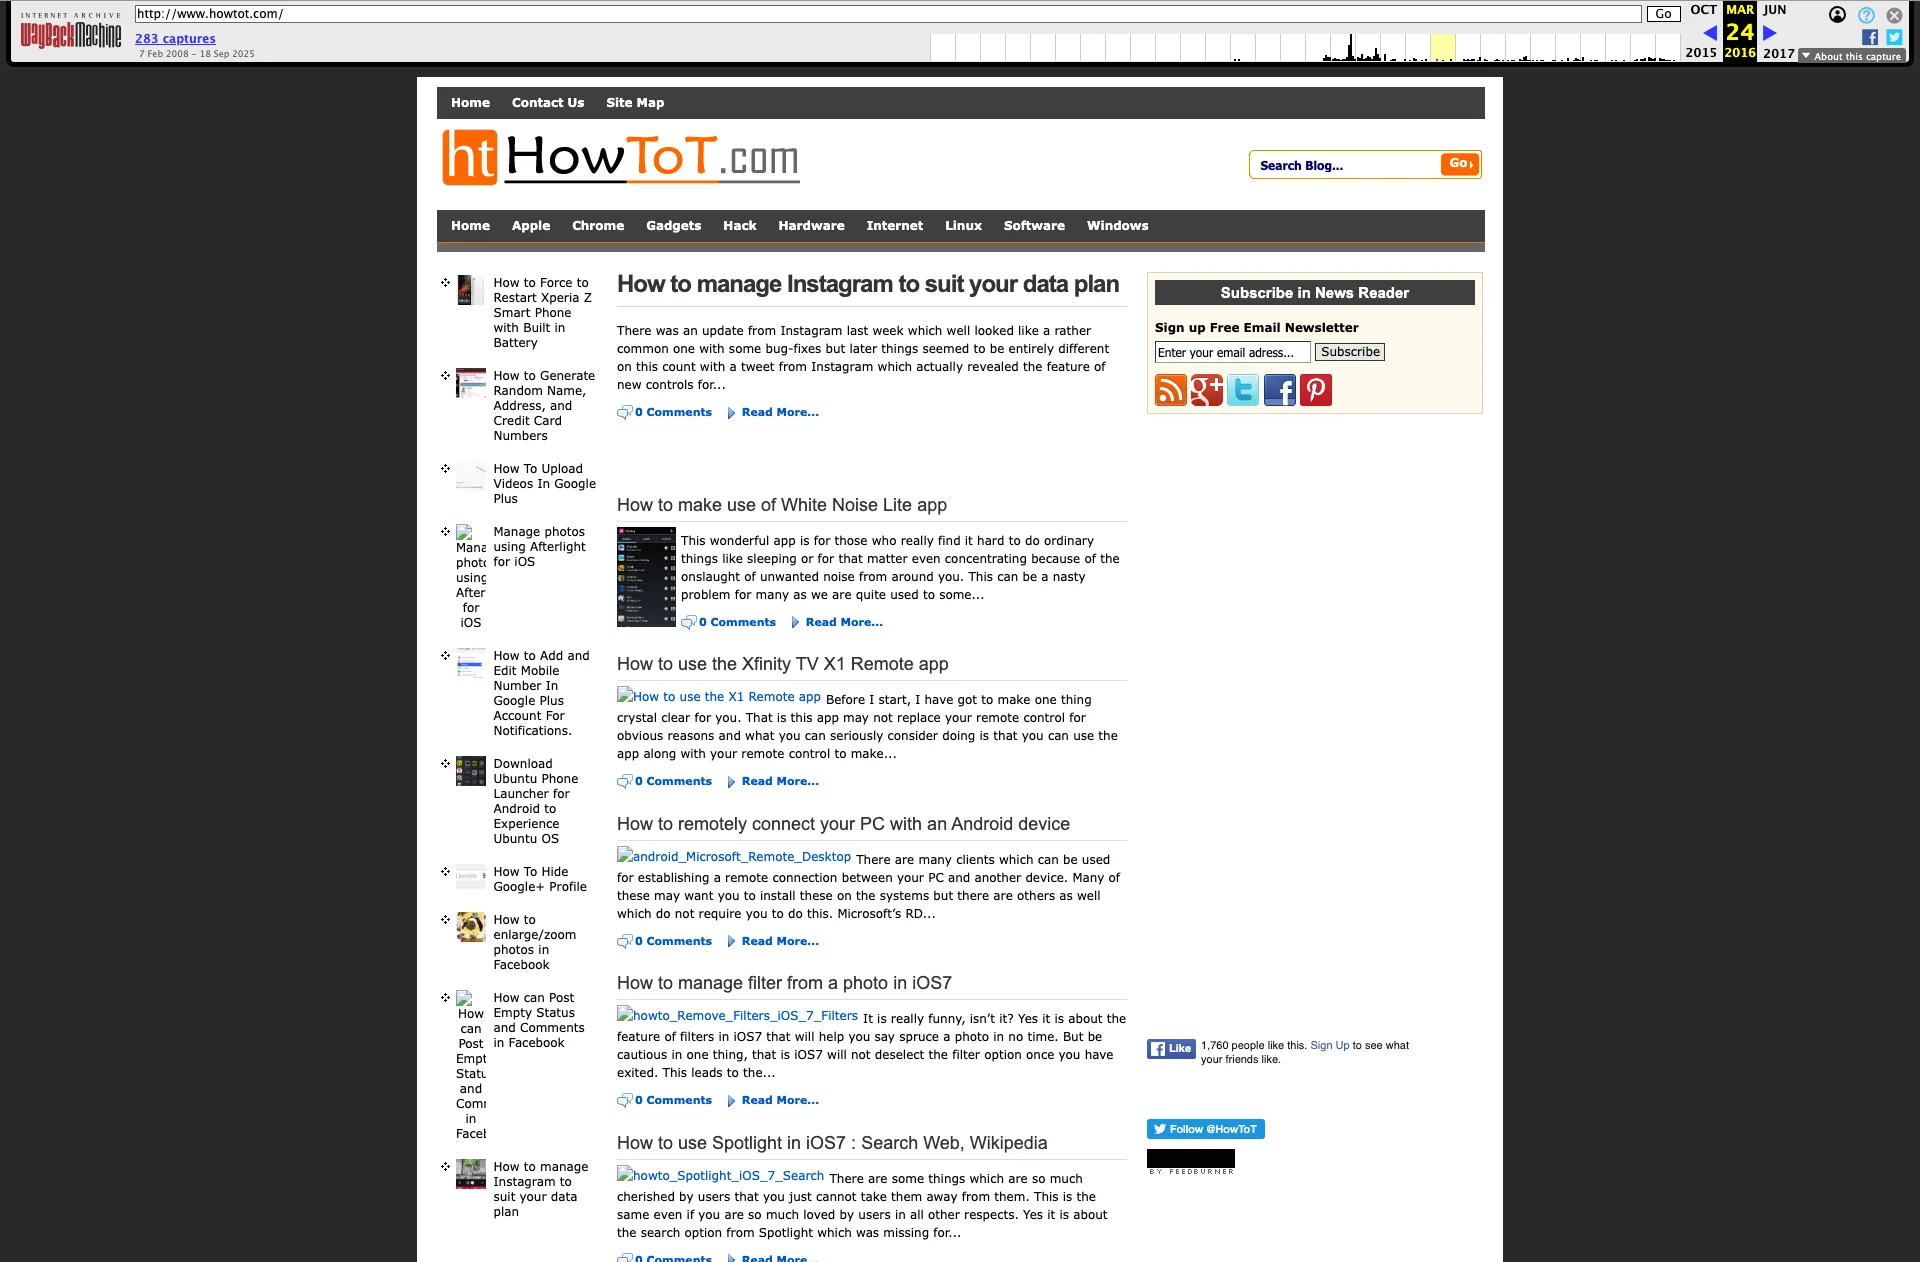Expand About this capture dropdown

point(1852,56)
